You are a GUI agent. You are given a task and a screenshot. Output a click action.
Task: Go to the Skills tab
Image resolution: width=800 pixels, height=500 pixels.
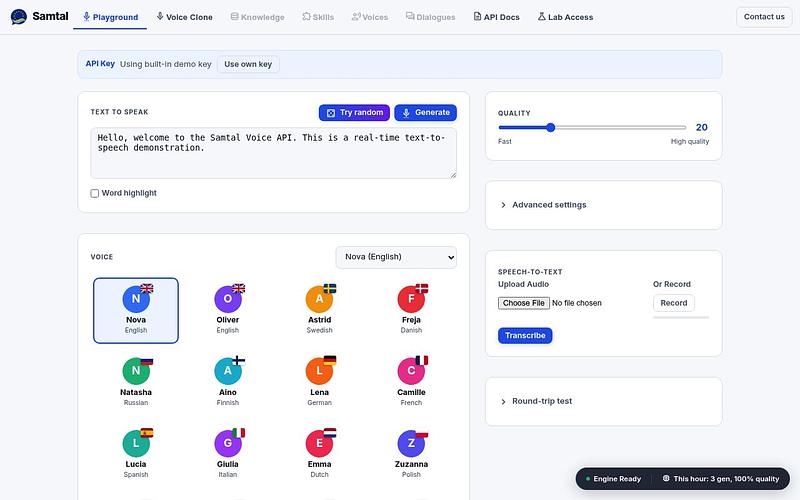318,17
